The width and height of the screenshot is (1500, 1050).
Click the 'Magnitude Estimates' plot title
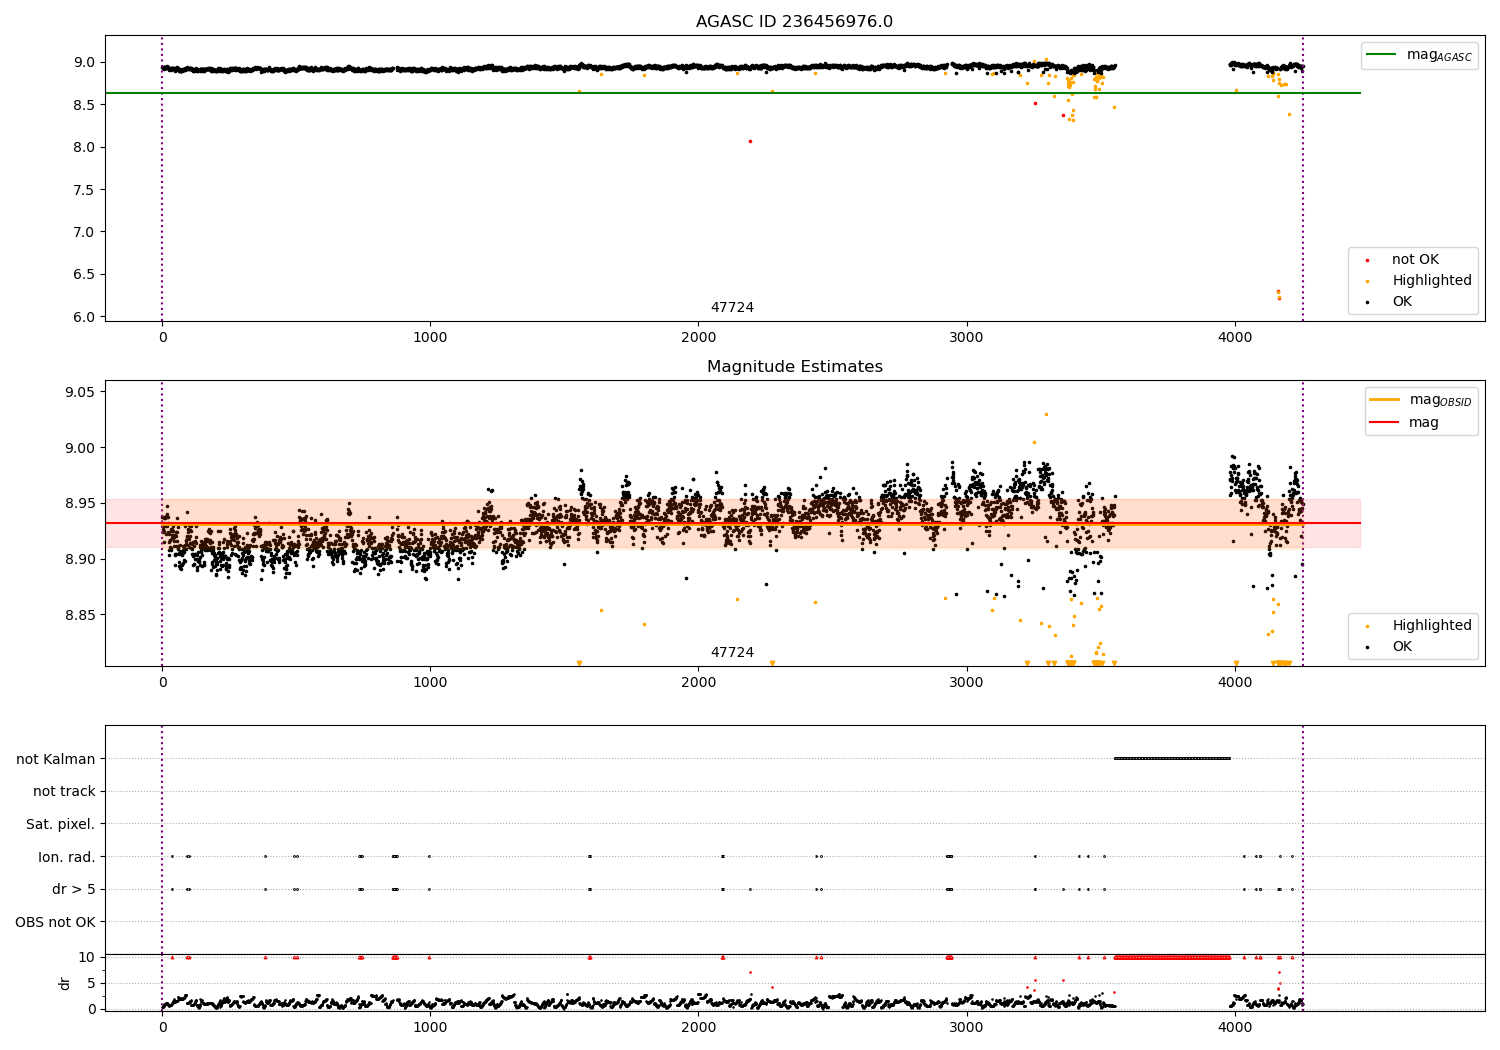pos(794,367)
